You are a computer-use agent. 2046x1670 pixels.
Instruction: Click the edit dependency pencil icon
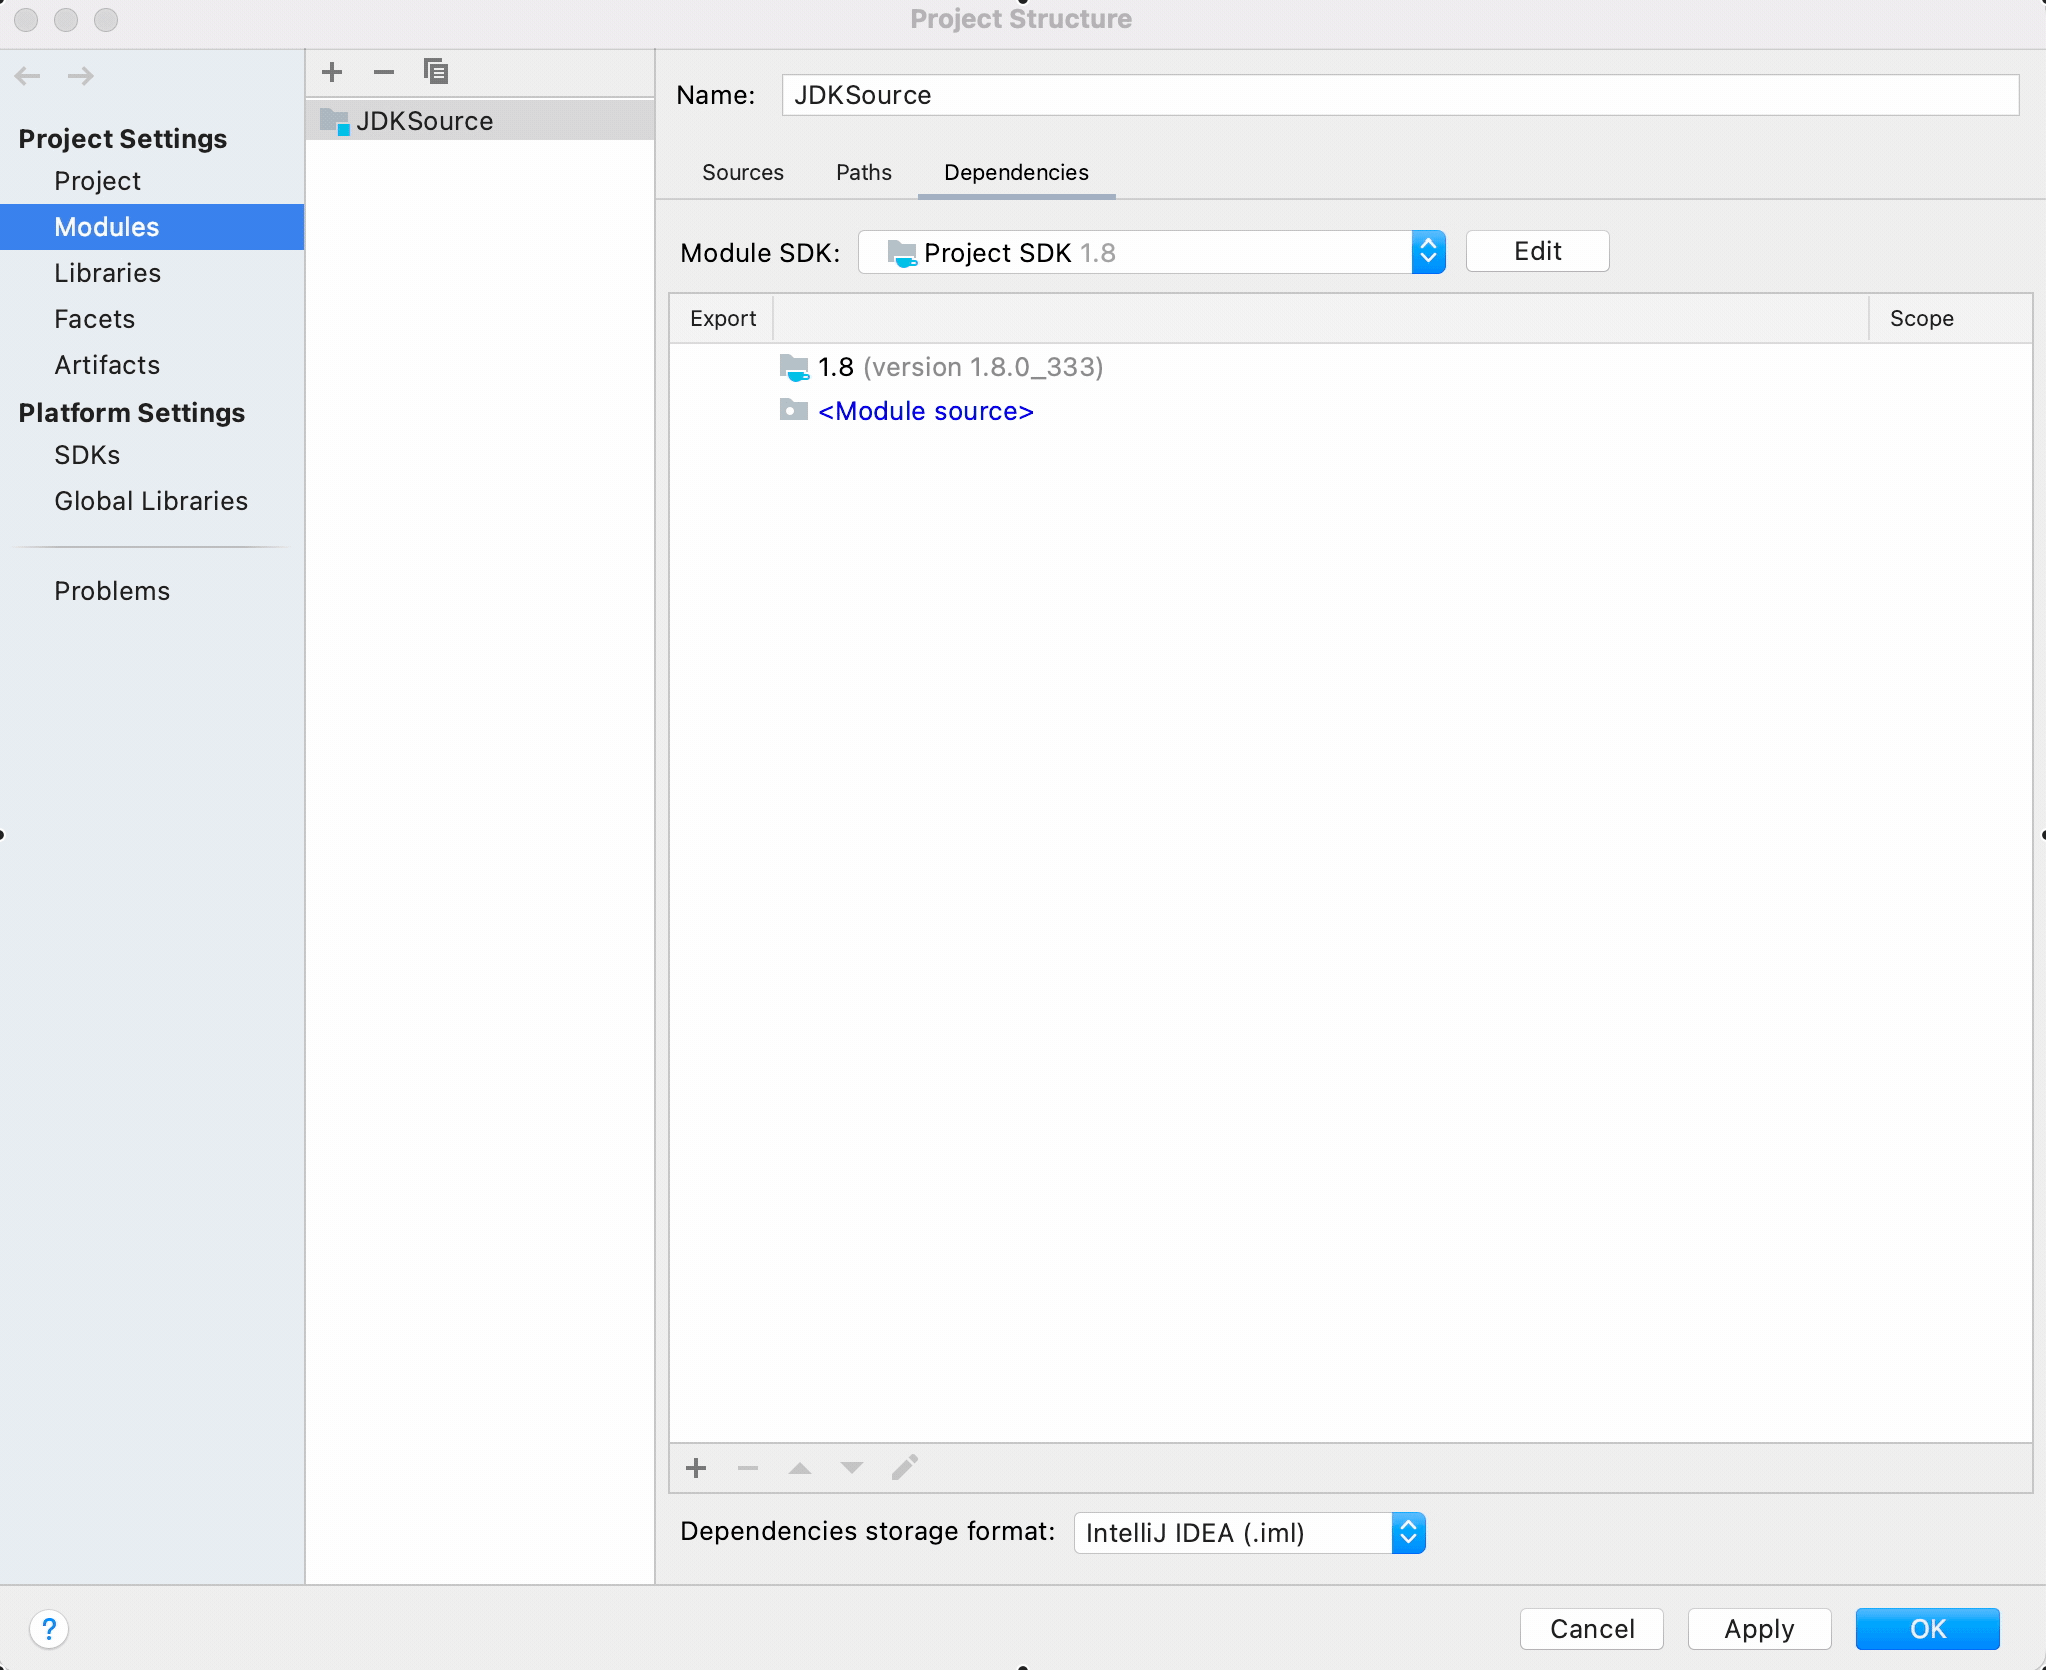click(x=905, y=1468)
